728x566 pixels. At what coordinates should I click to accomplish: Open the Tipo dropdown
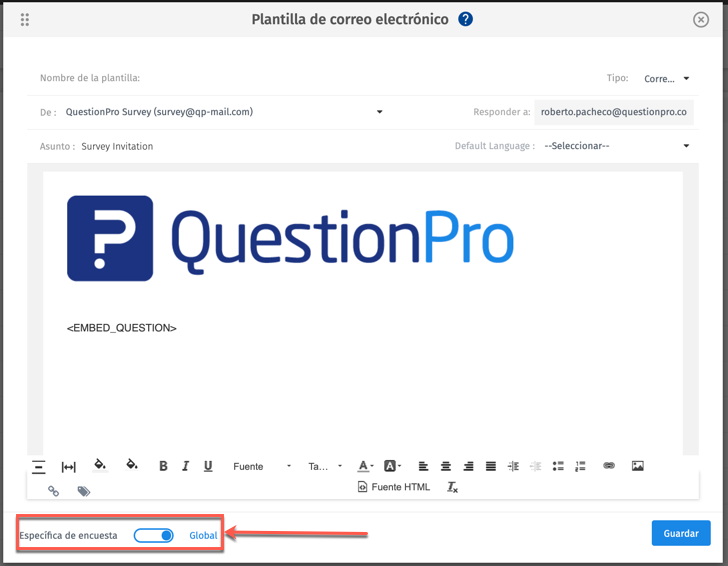tap(667, 78)
